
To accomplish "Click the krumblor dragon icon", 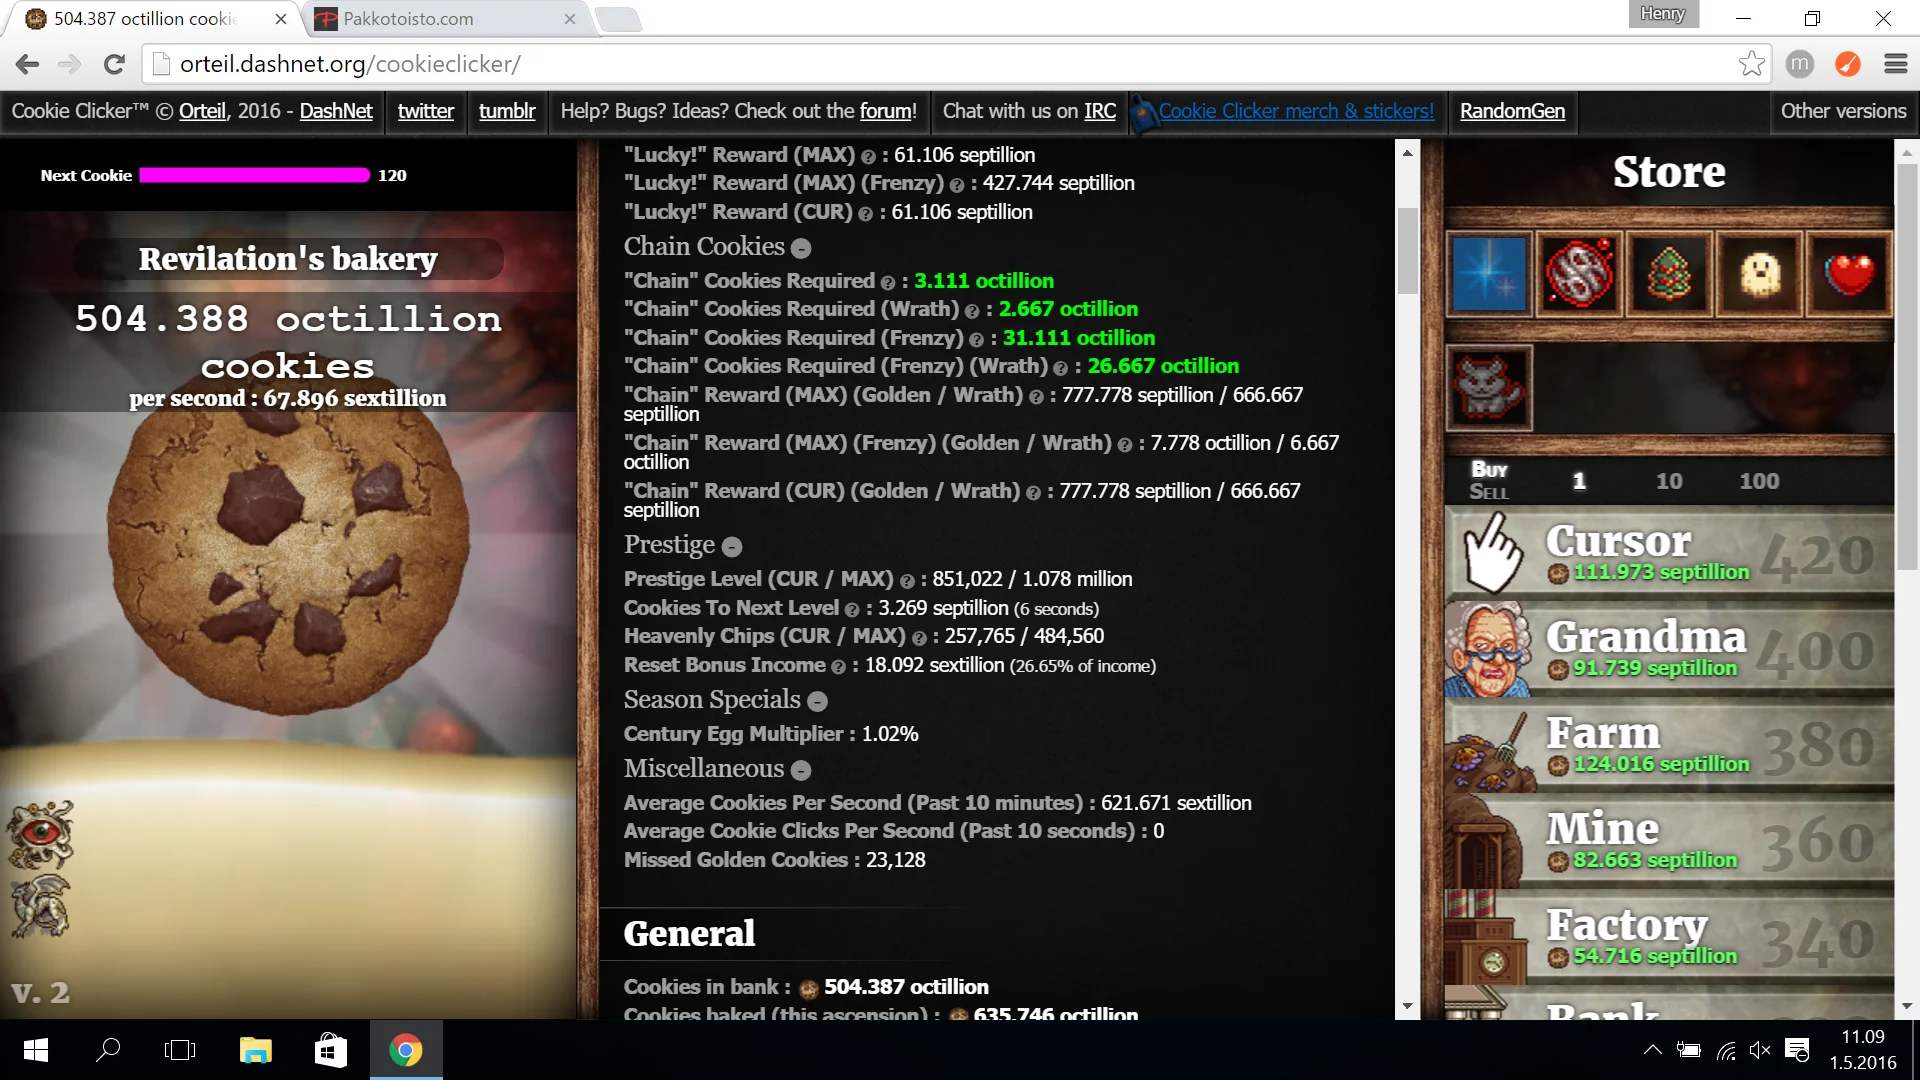I will (x=40, y=907).
